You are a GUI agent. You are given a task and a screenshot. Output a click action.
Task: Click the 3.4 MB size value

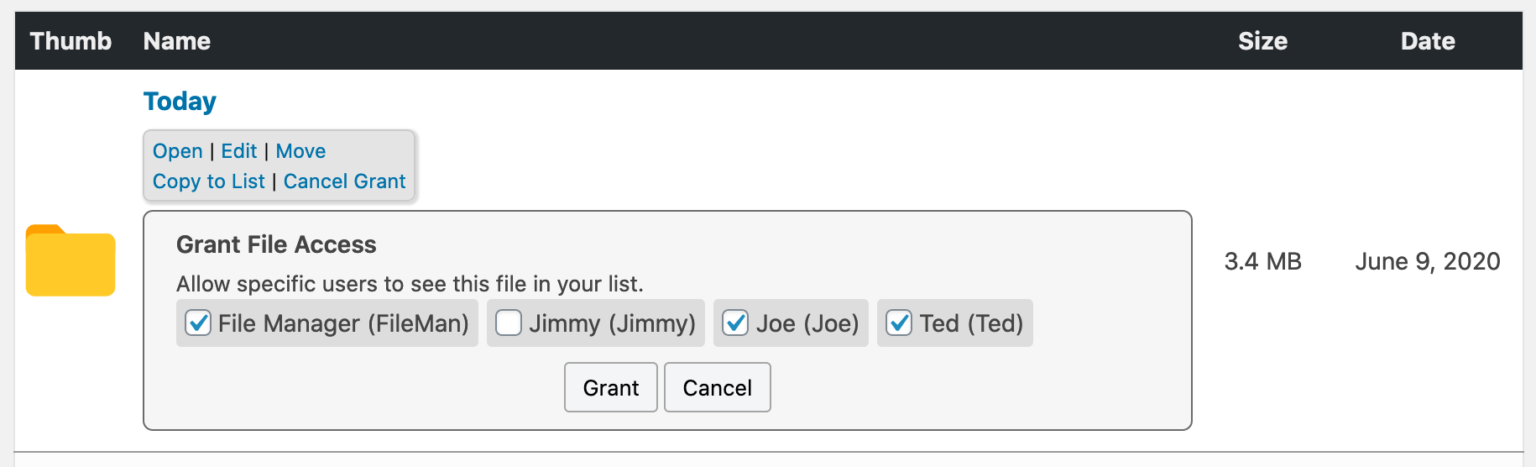click(1263, 262)
